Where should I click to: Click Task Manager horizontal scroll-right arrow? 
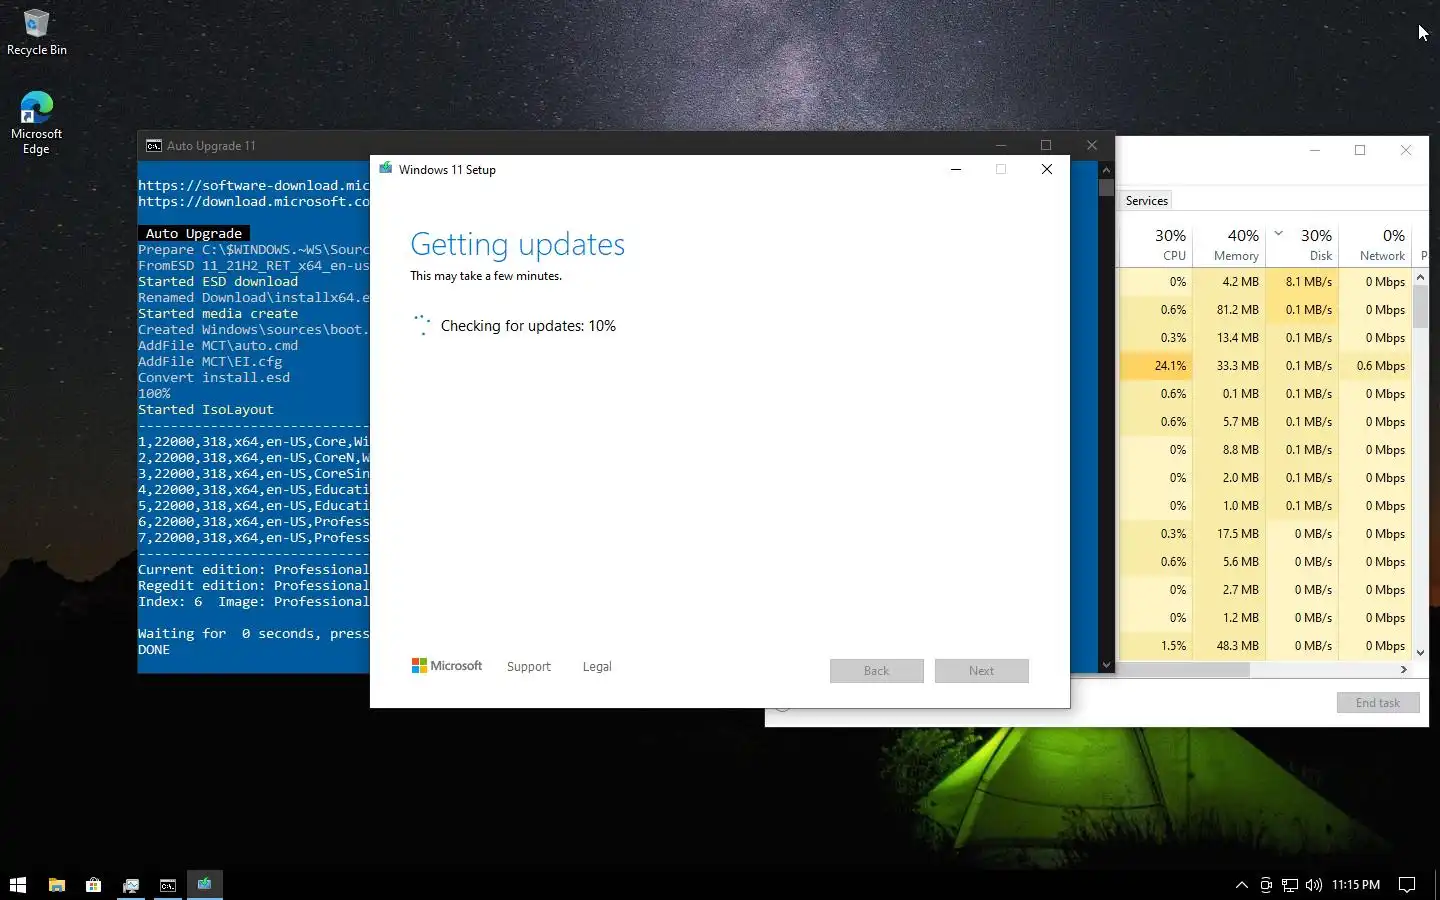pyautogui.click(x=1404, y=670)
